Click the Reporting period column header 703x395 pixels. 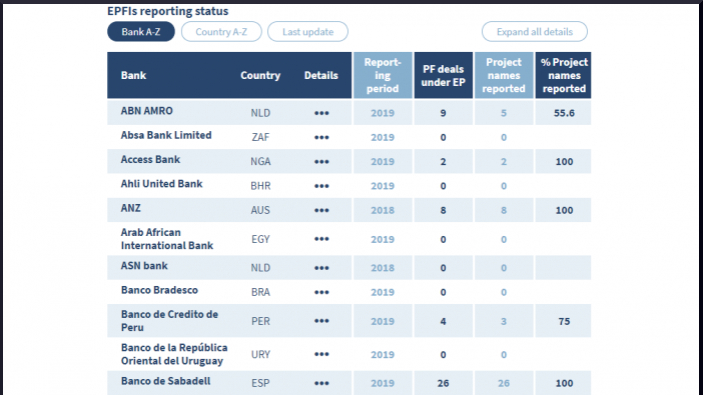click(382, 75)
